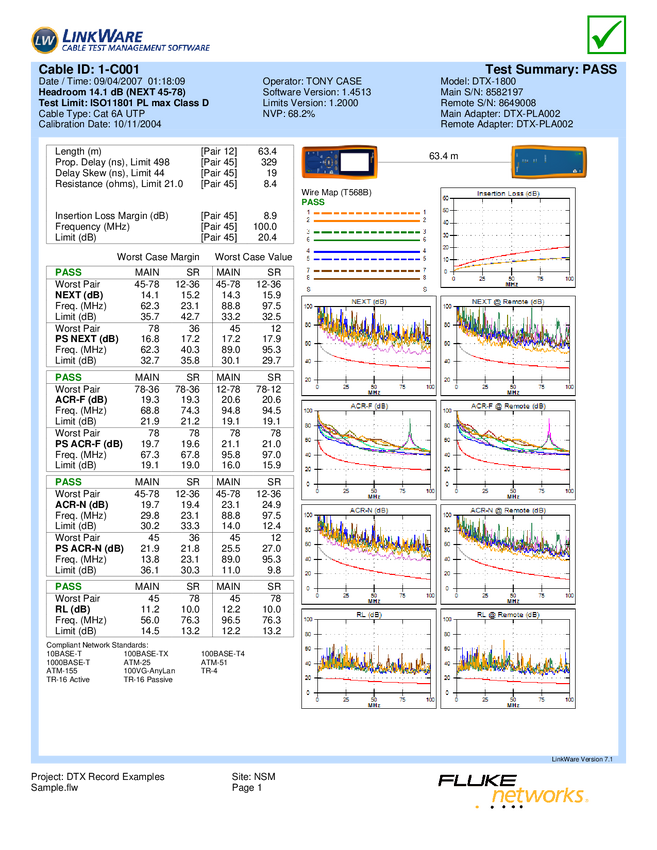Click the Date / Time 09/04/2007 line
This screenshot has height=850, width=657.
[112, 81]
